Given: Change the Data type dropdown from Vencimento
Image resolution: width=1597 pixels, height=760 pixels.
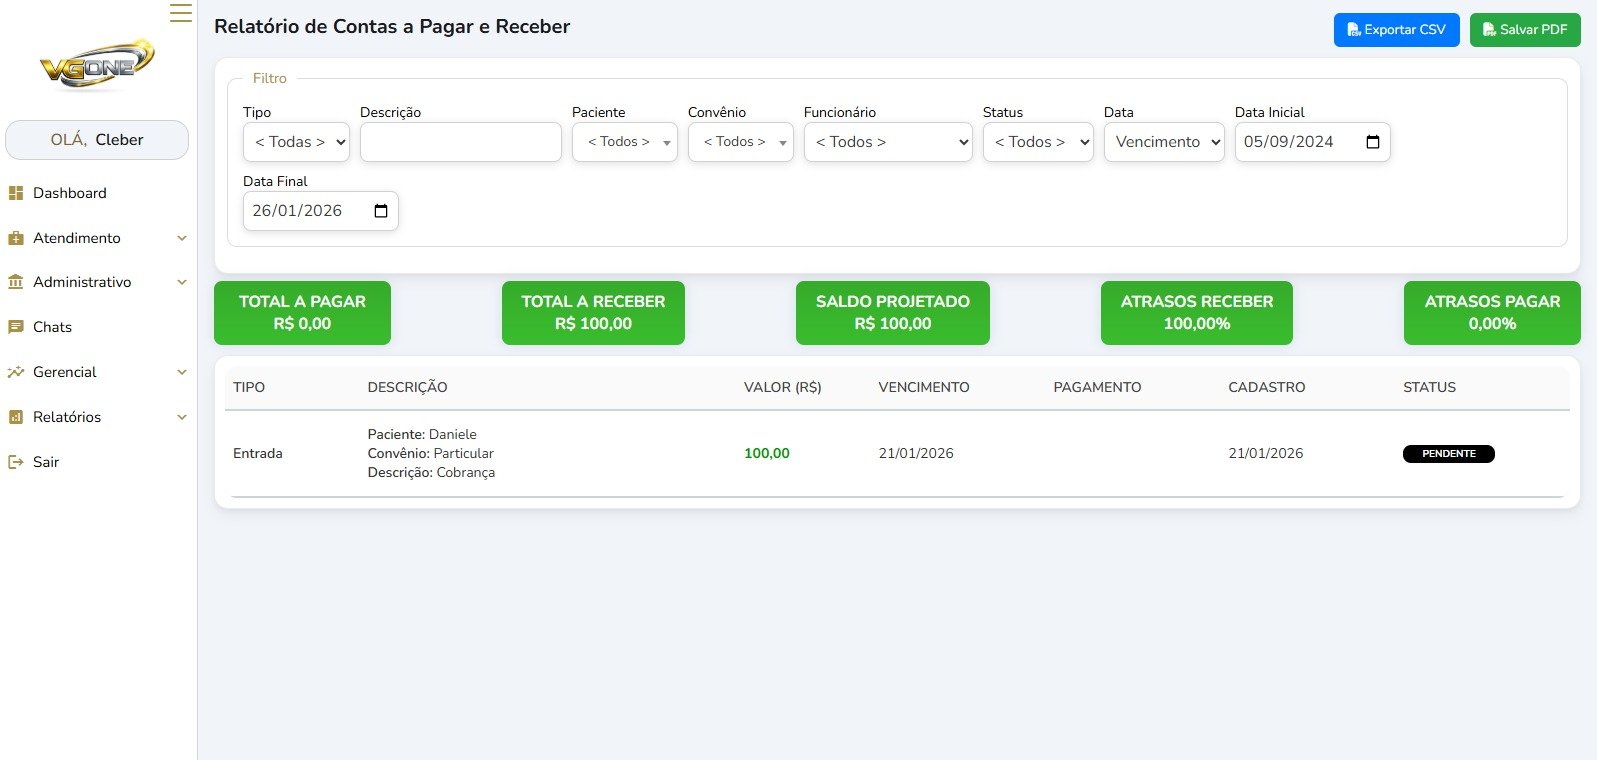Looking at the screenshot, I should pyautogui.click(x=1163, y=142).
